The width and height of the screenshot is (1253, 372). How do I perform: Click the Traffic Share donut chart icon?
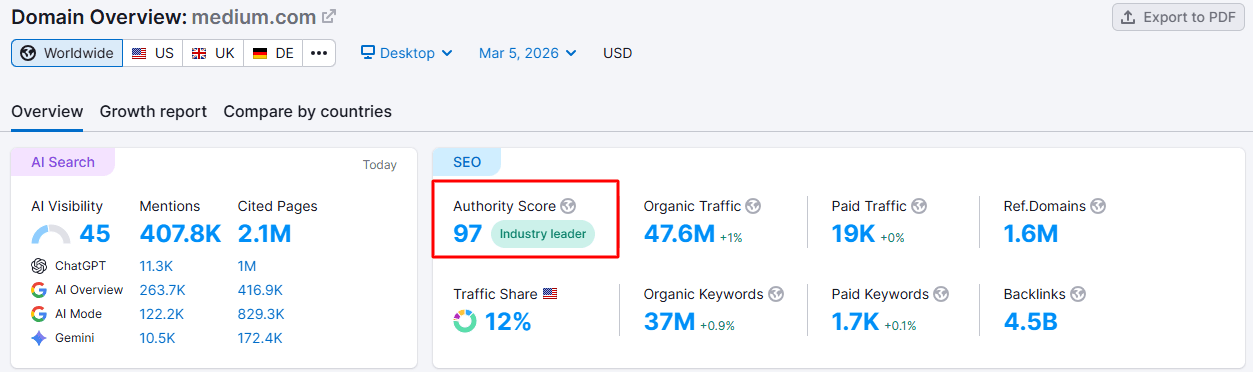[465, 322]
